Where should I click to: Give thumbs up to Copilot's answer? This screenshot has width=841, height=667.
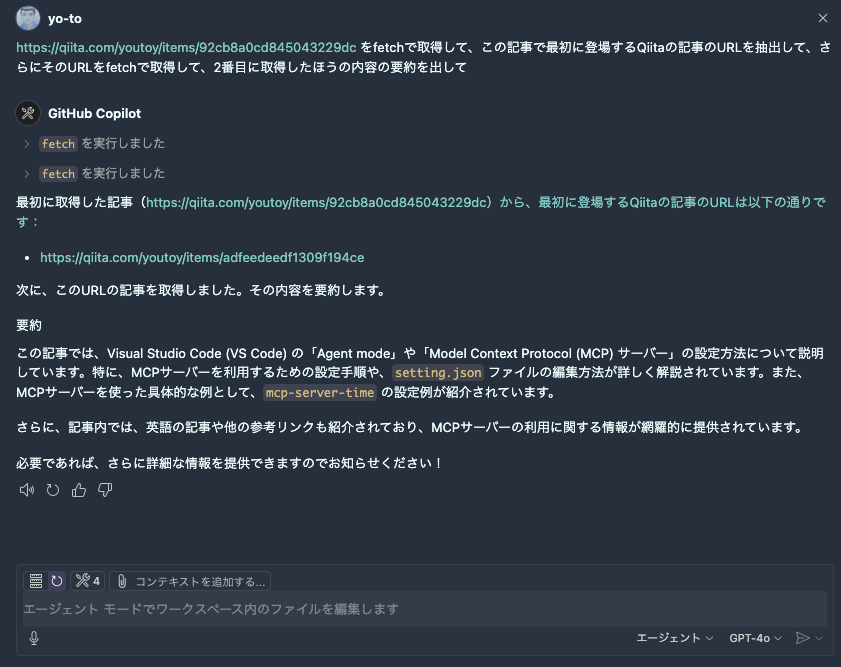pyautogui.click(x=79, y=490)
